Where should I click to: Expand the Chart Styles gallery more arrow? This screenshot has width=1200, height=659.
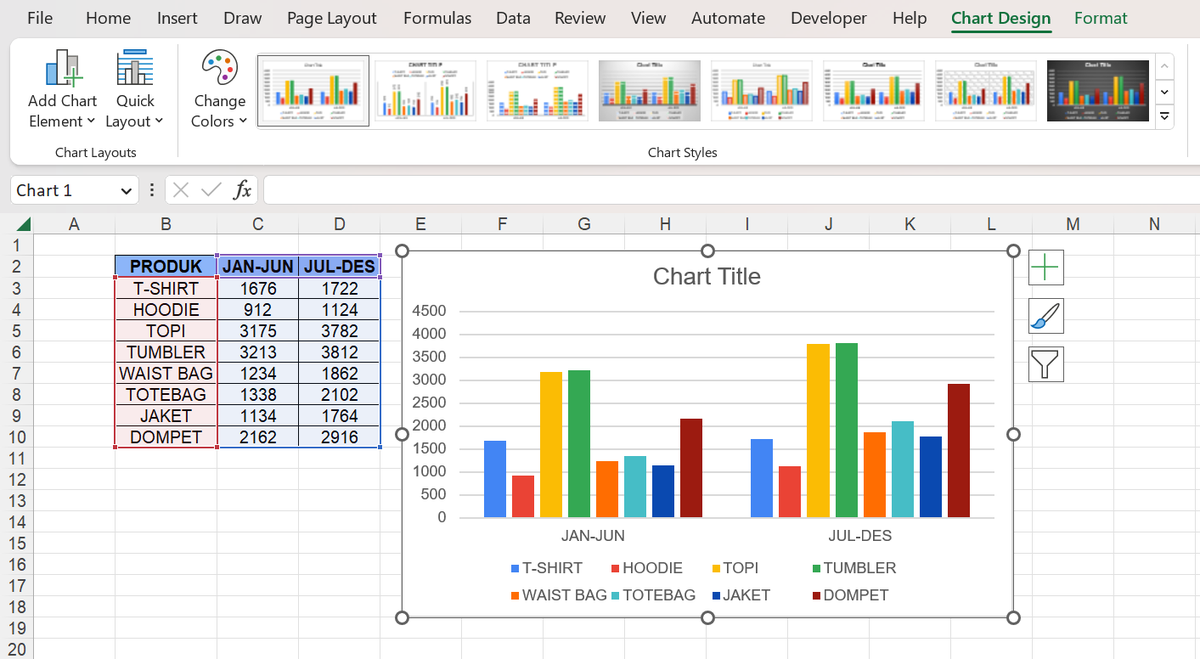1163,118
